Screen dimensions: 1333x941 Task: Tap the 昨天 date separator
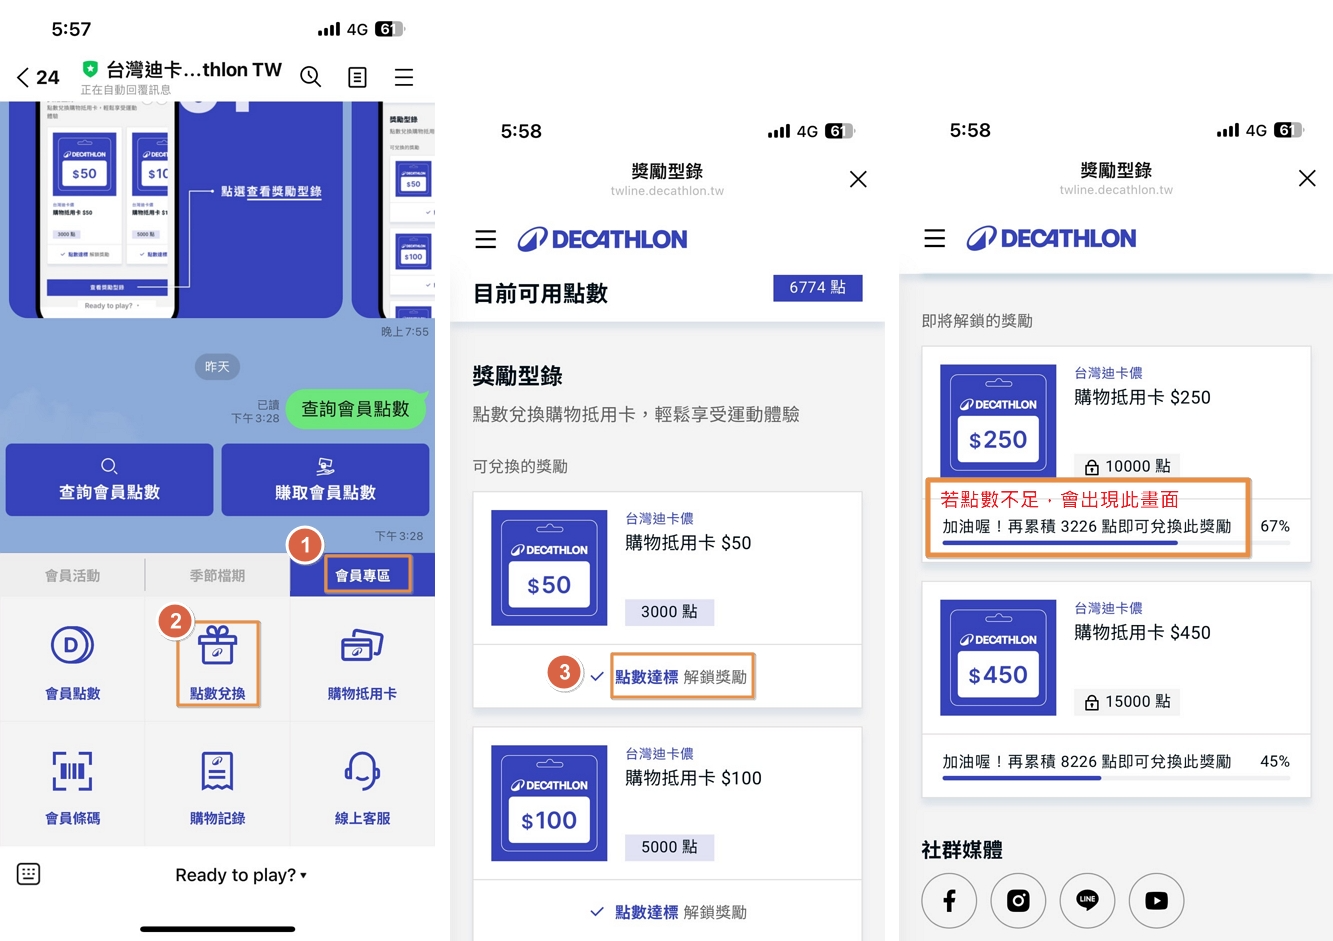point(217,367)
